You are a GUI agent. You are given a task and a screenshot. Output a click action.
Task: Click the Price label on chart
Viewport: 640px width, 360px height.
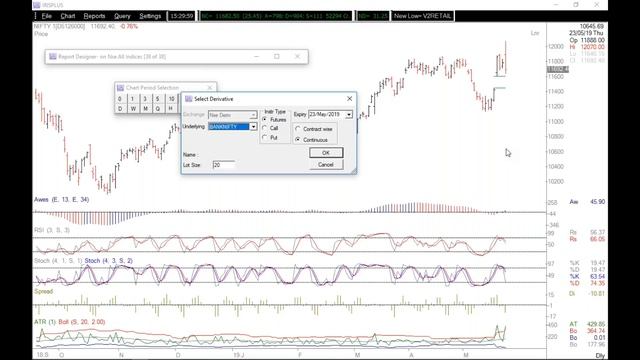point(41,34)
